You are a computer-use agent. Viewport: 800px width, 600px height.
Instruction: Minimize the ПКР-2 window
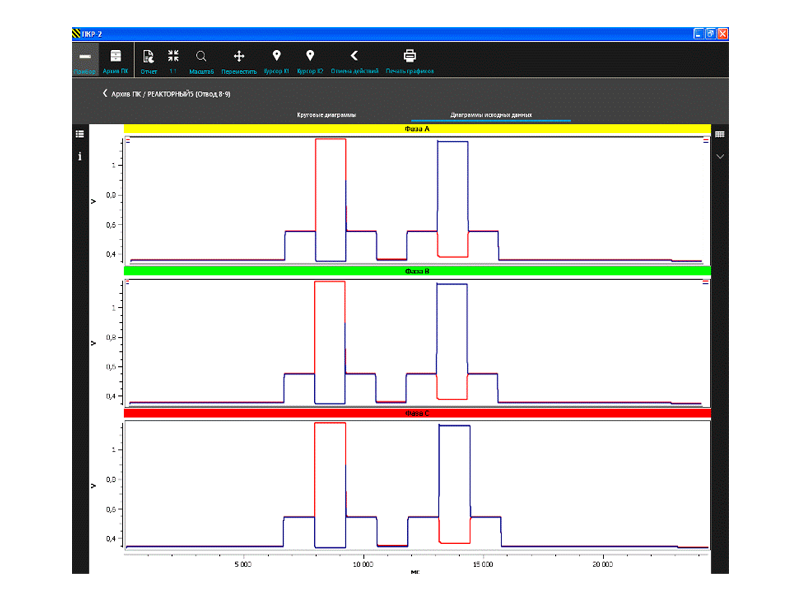[x=698, y=34]
